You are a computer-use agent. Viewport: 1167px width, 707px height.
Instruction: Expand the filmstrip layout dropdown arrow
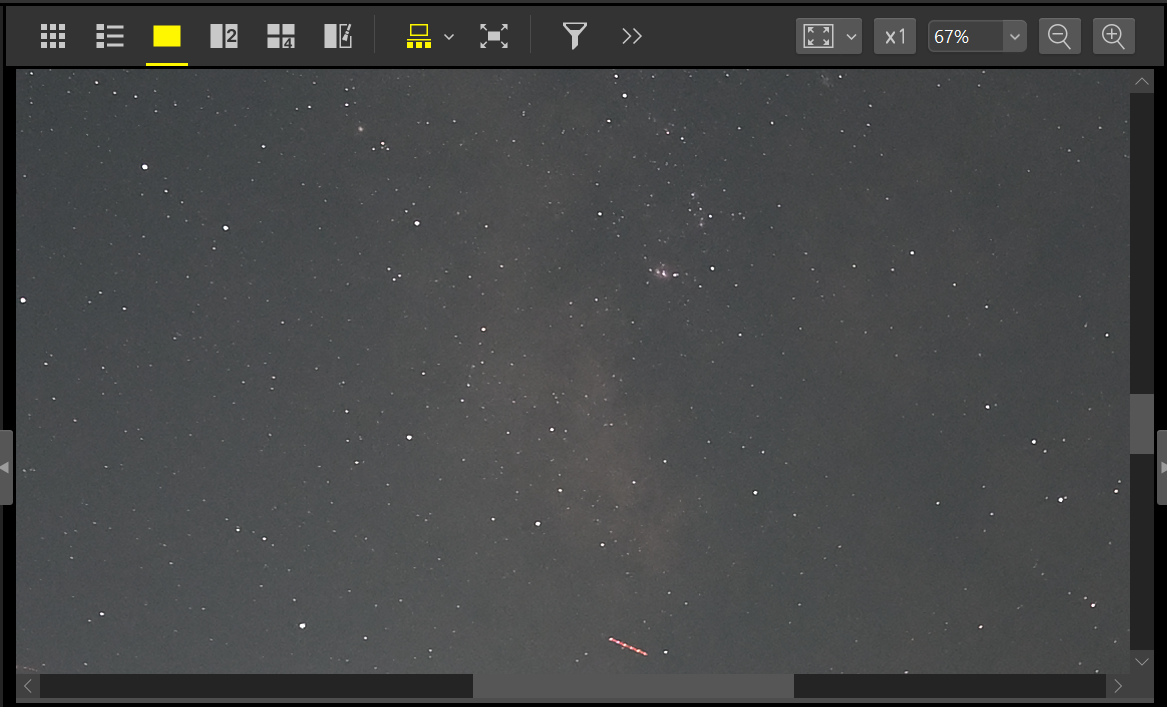(449, 37)
